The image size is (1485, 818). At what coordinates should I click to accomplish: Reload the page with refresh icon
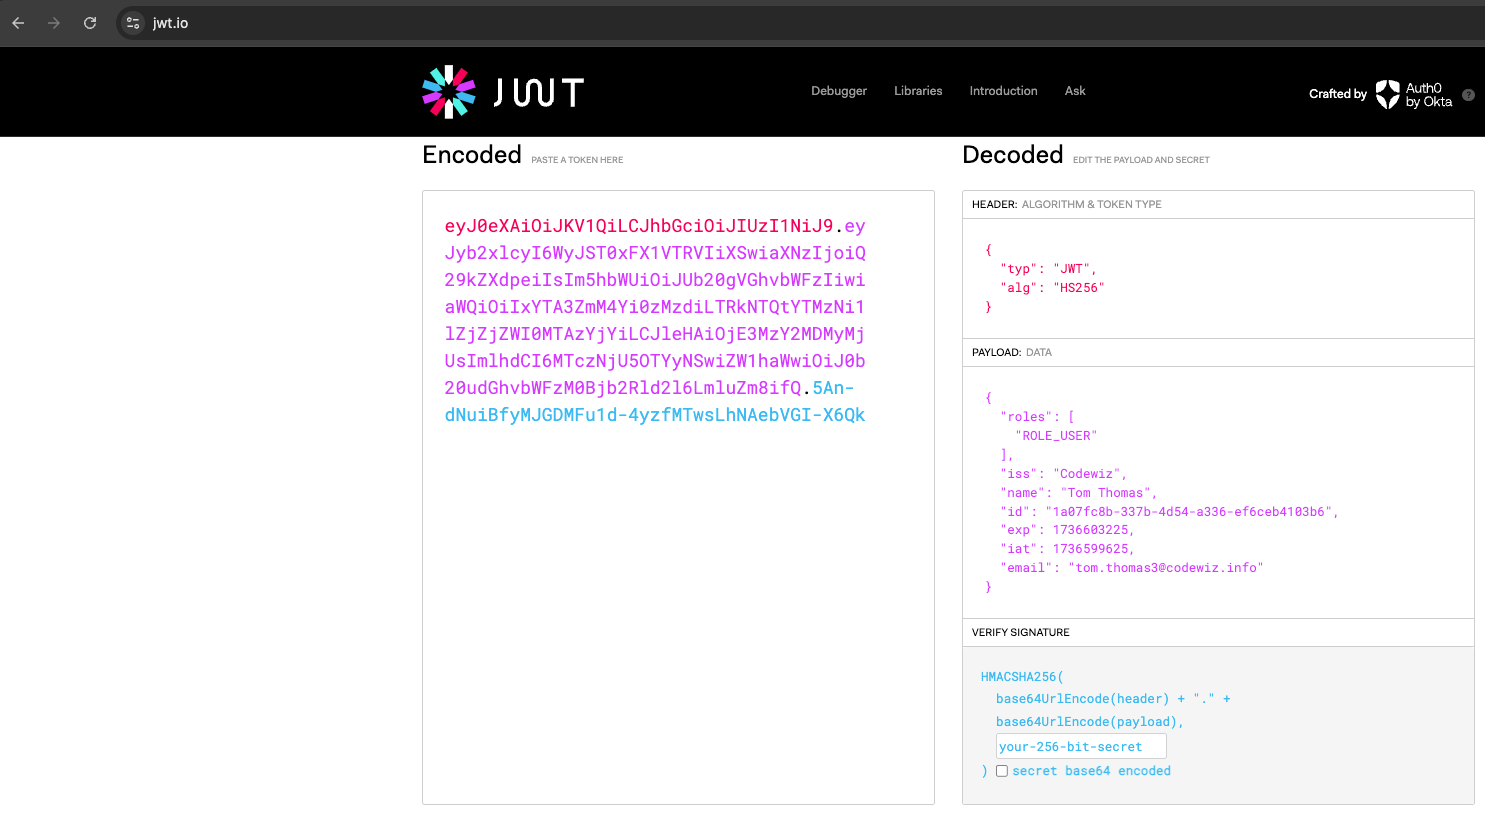click(x=90, y=23)
